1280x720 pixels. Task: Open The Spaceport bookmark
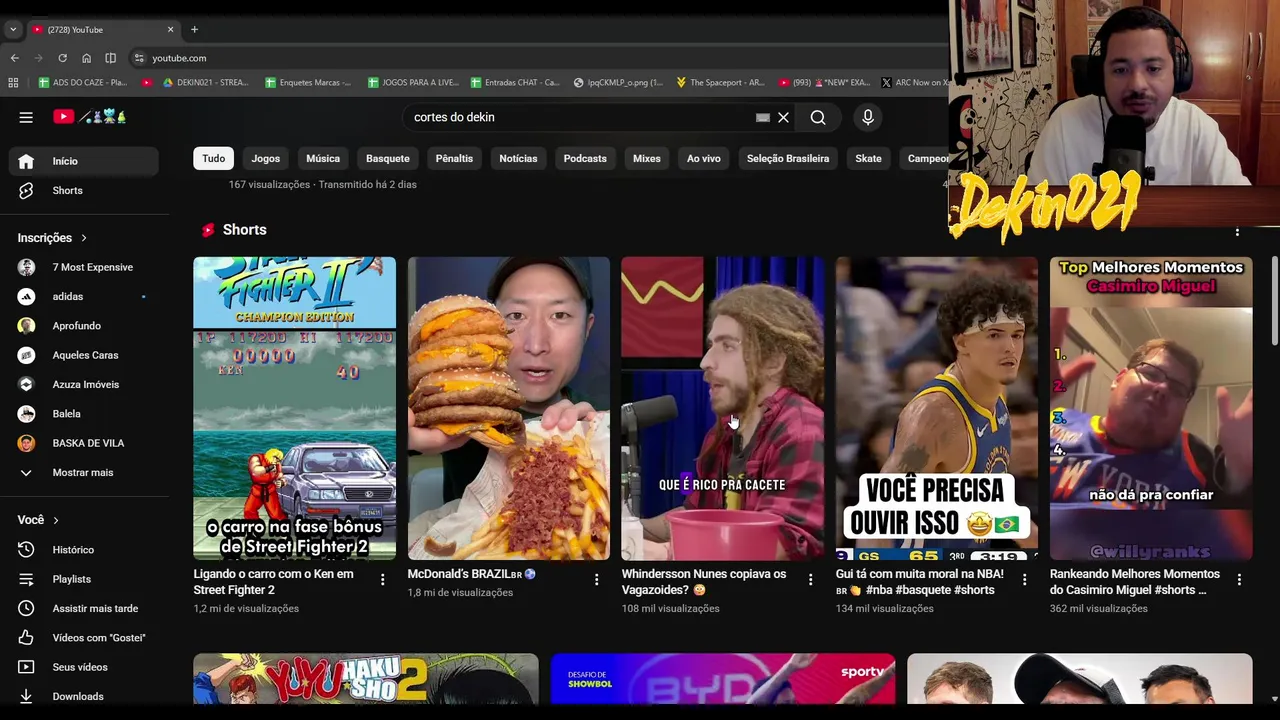720,82
